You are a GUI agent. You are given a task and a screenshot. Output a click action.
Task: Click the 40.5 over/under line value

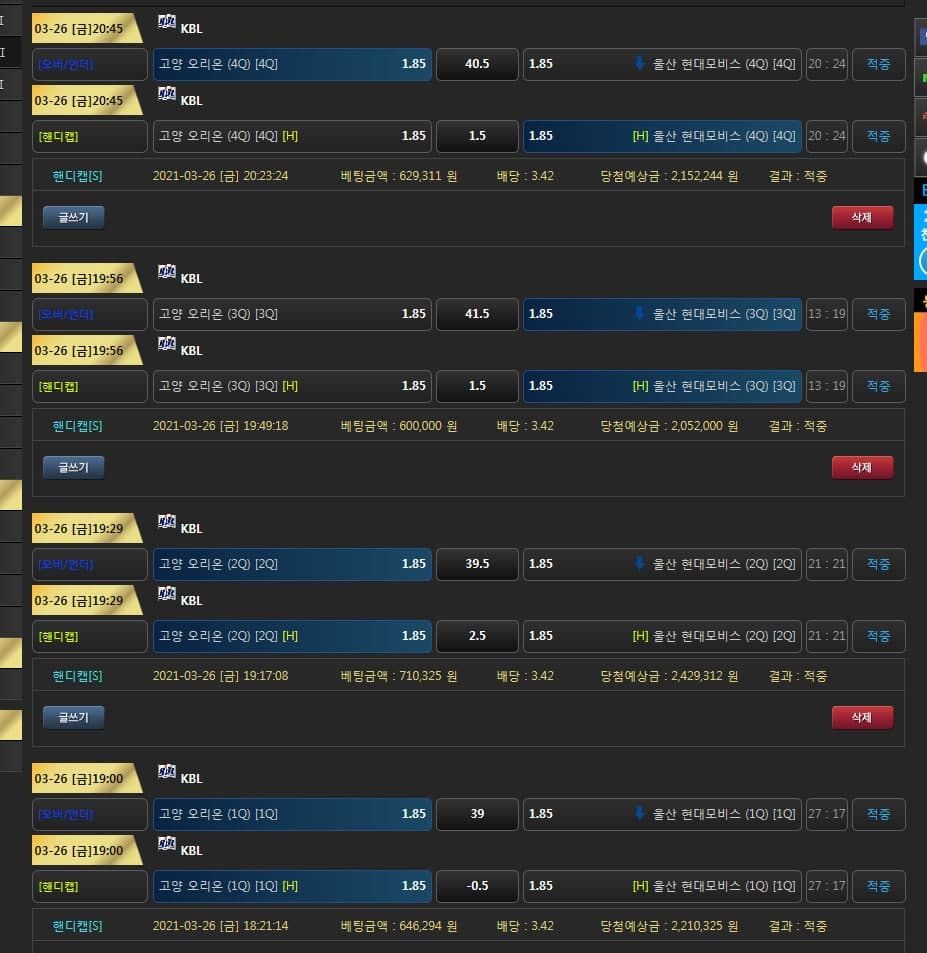[x=477, y=64]
